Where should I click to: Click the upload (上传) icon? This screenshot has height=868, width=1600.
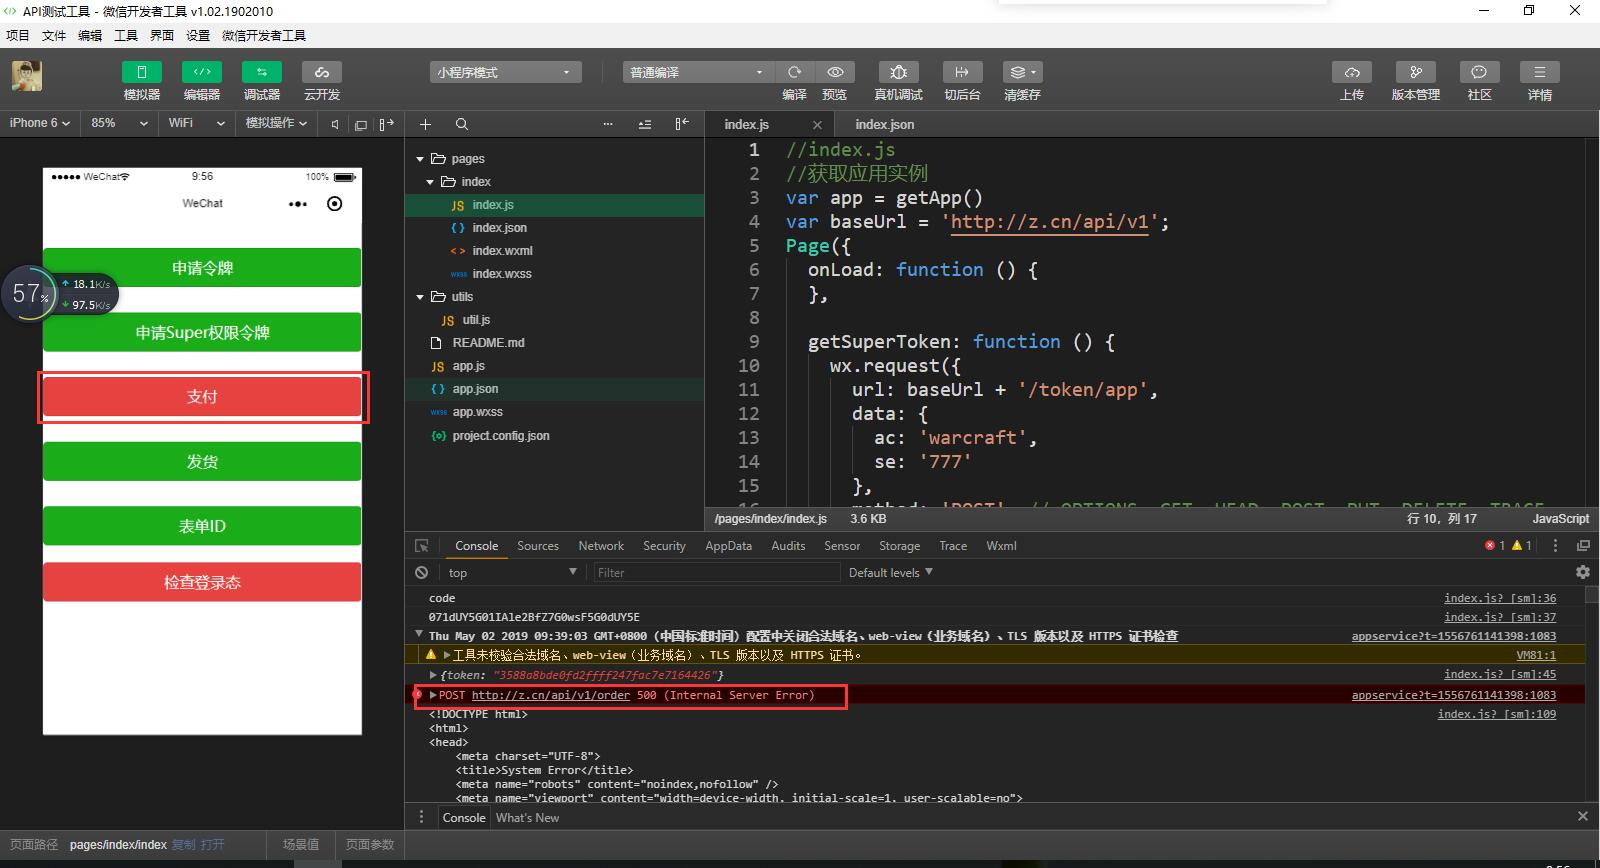[1351, 73]
